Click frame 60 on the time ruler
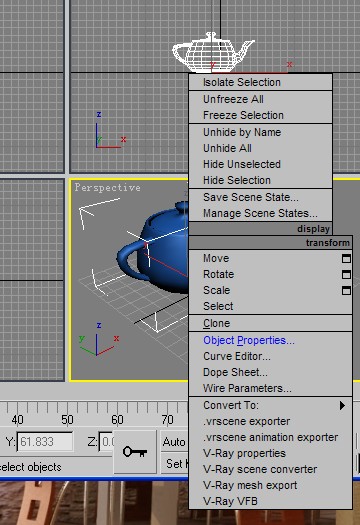Image resolution: width=360 pixels, height=525 pixels. [117, 420]
